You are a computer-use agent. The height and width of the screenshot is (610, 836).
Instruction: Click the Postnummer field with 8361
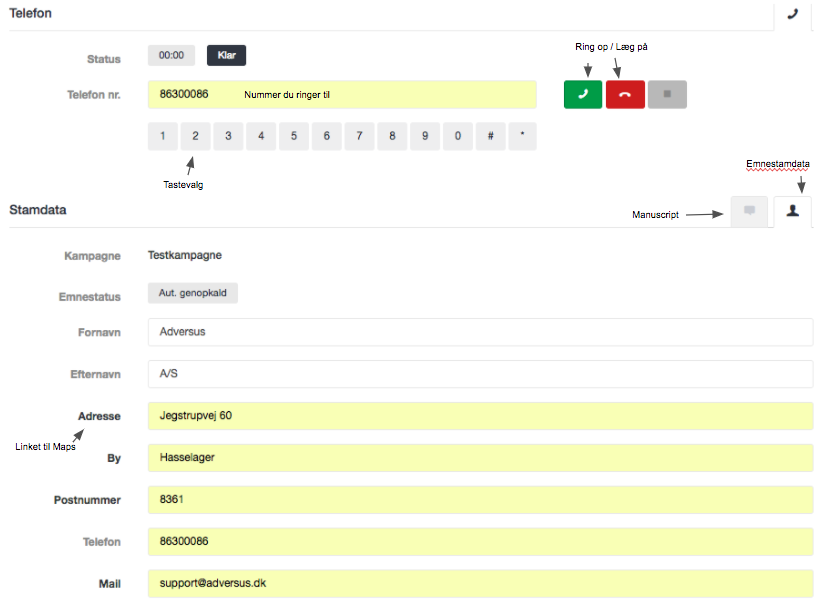point(480,500)
